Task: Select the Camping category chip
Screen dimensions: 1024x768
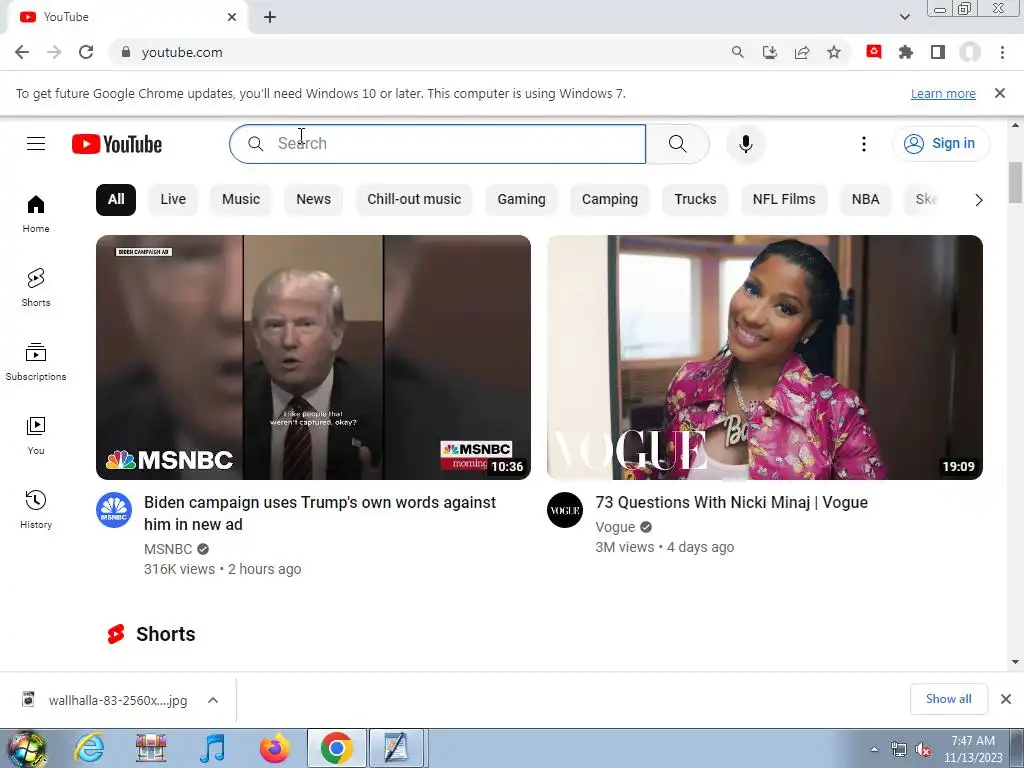Action: (x=610, y=199)
